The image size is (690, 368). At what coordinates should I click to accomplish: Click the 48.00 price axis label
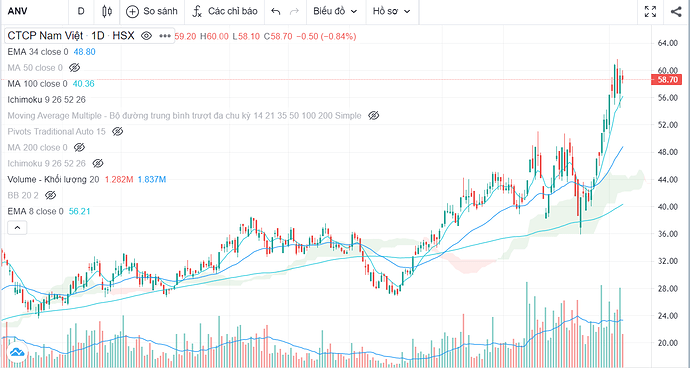coord(668,152)
